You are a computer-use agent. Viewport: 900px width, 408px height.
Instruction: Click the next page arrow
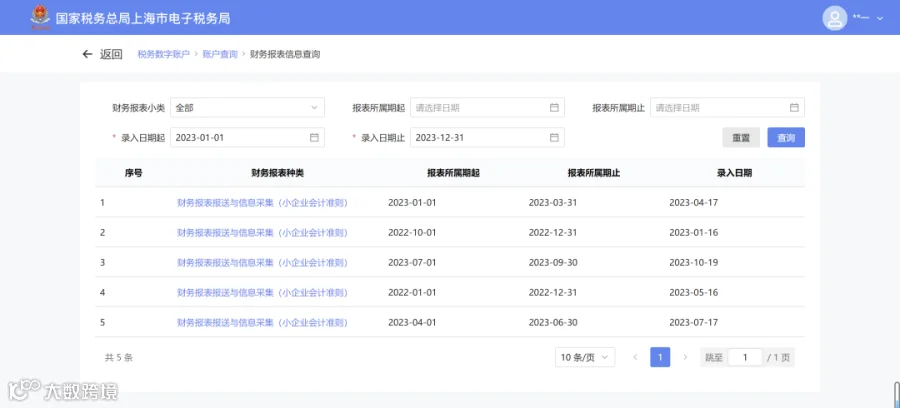coord(685,357)
